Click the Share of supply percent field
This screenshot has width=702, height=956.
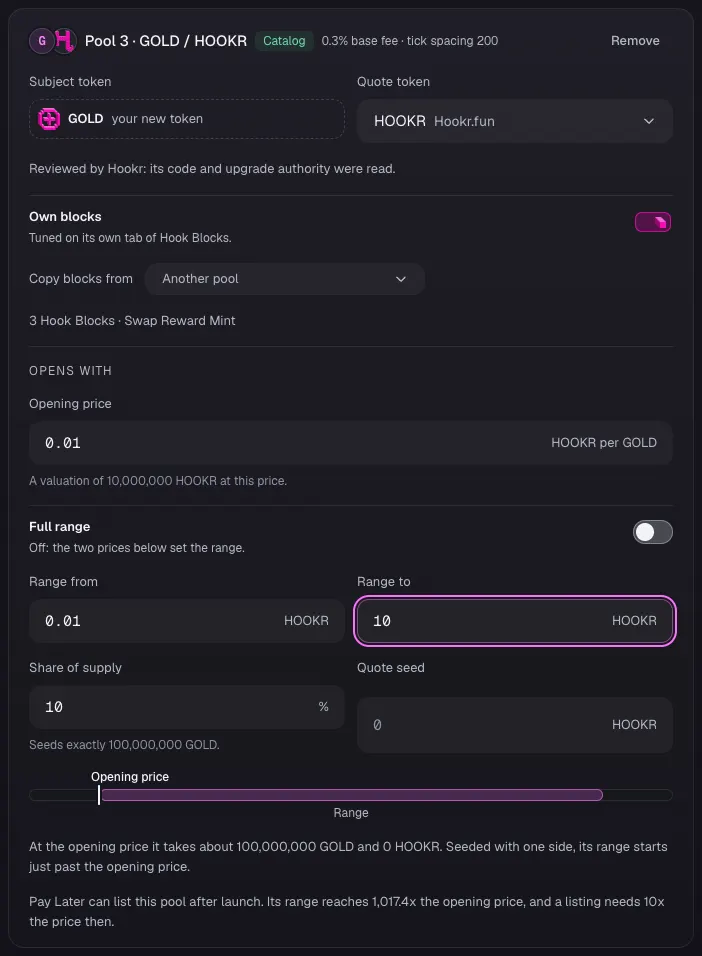click(x=187, y=707)
